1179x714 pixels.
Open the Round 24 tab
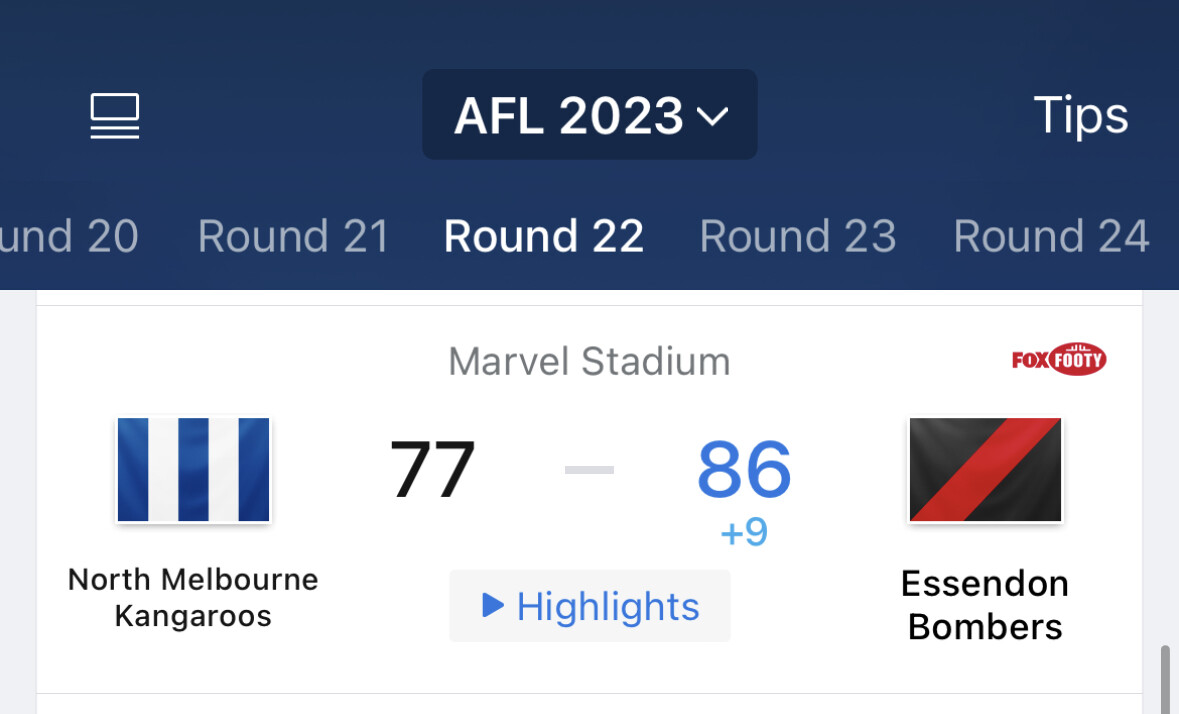(x=1051, y=236)
